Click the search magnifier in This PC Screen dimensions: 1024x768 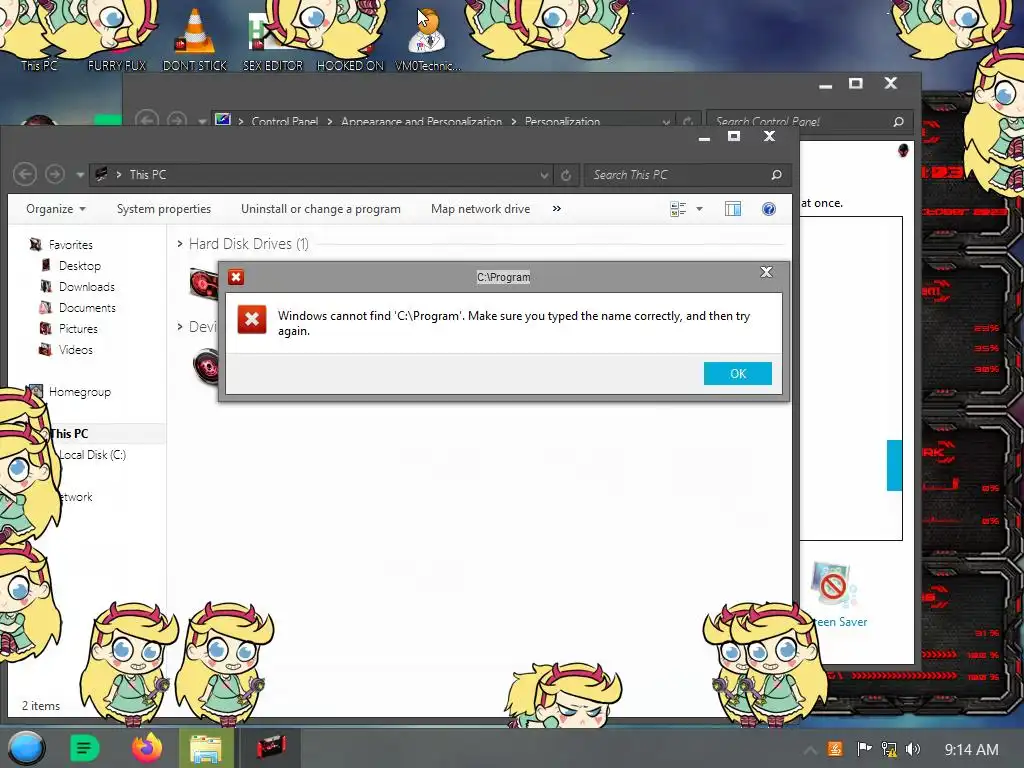click(776, 175)
